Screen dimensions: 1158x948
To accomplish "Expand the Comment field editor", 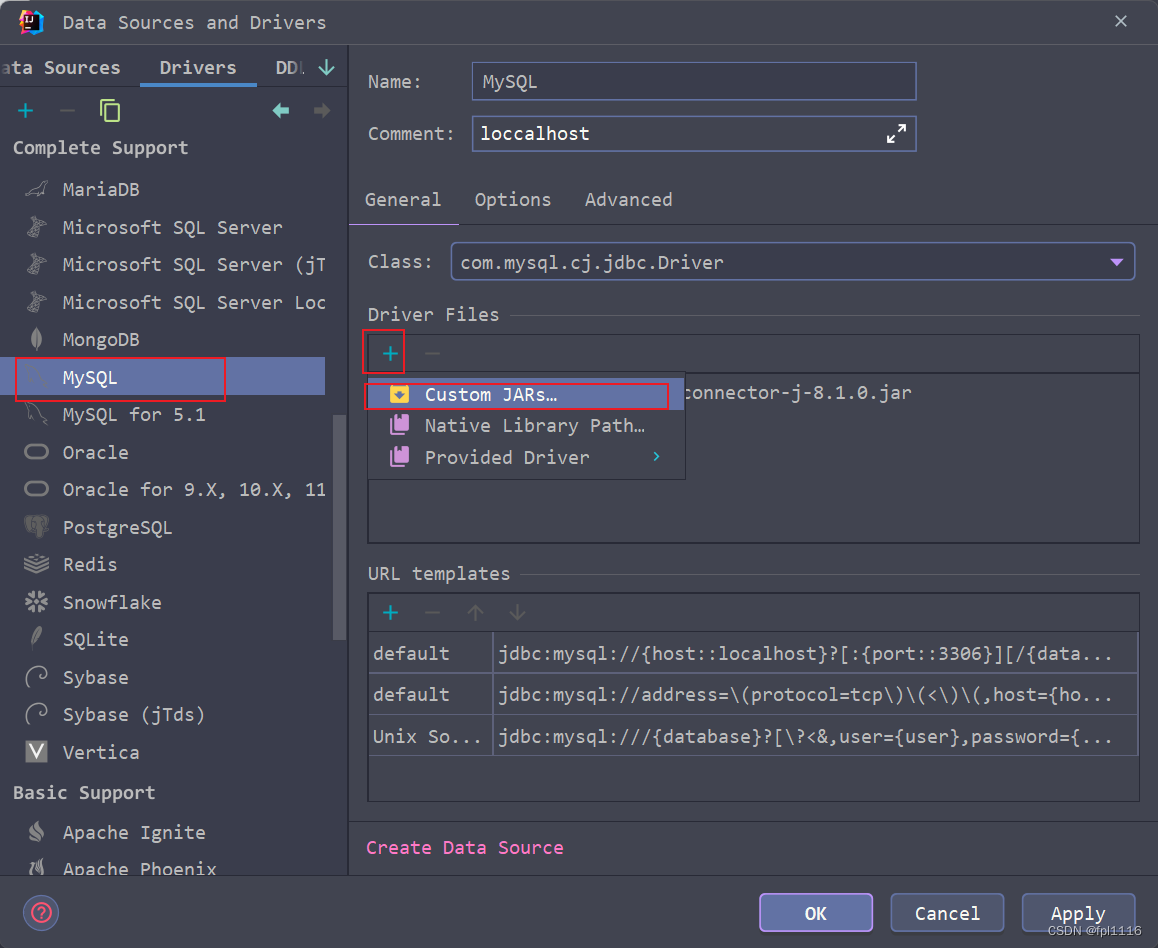I will coord(896,134).
